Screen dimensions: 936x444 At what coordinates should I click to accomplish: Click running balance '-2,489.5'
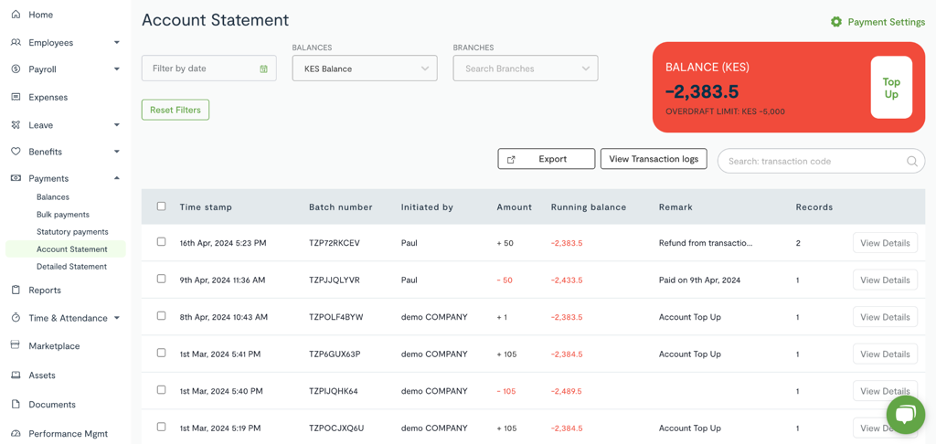566,391
